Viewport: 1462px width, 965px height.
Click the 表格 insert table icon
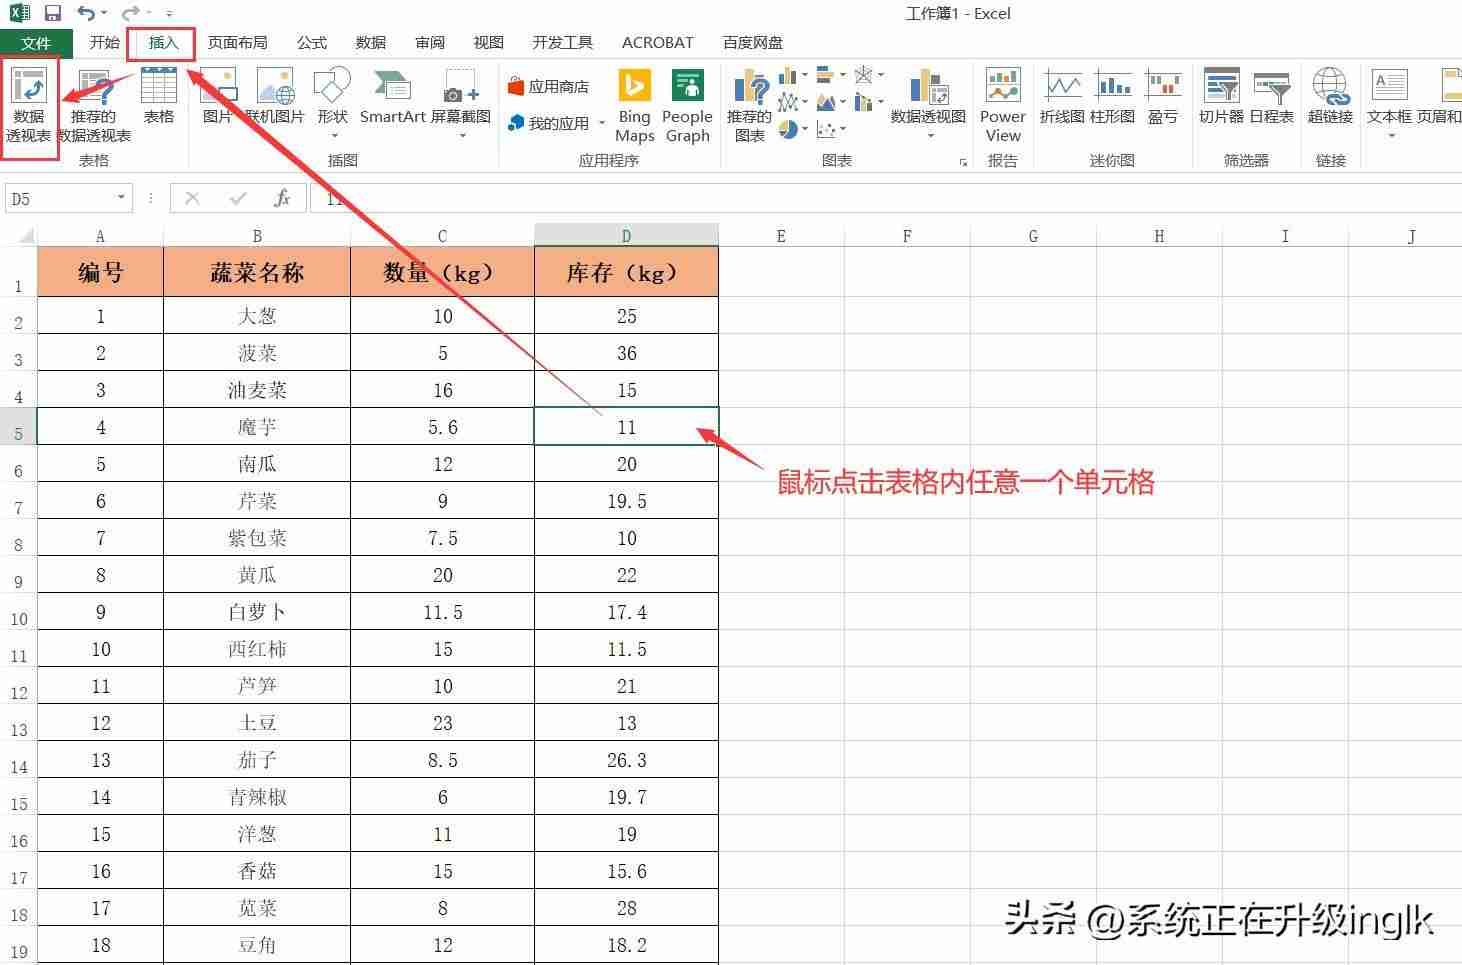click(159, 96)
